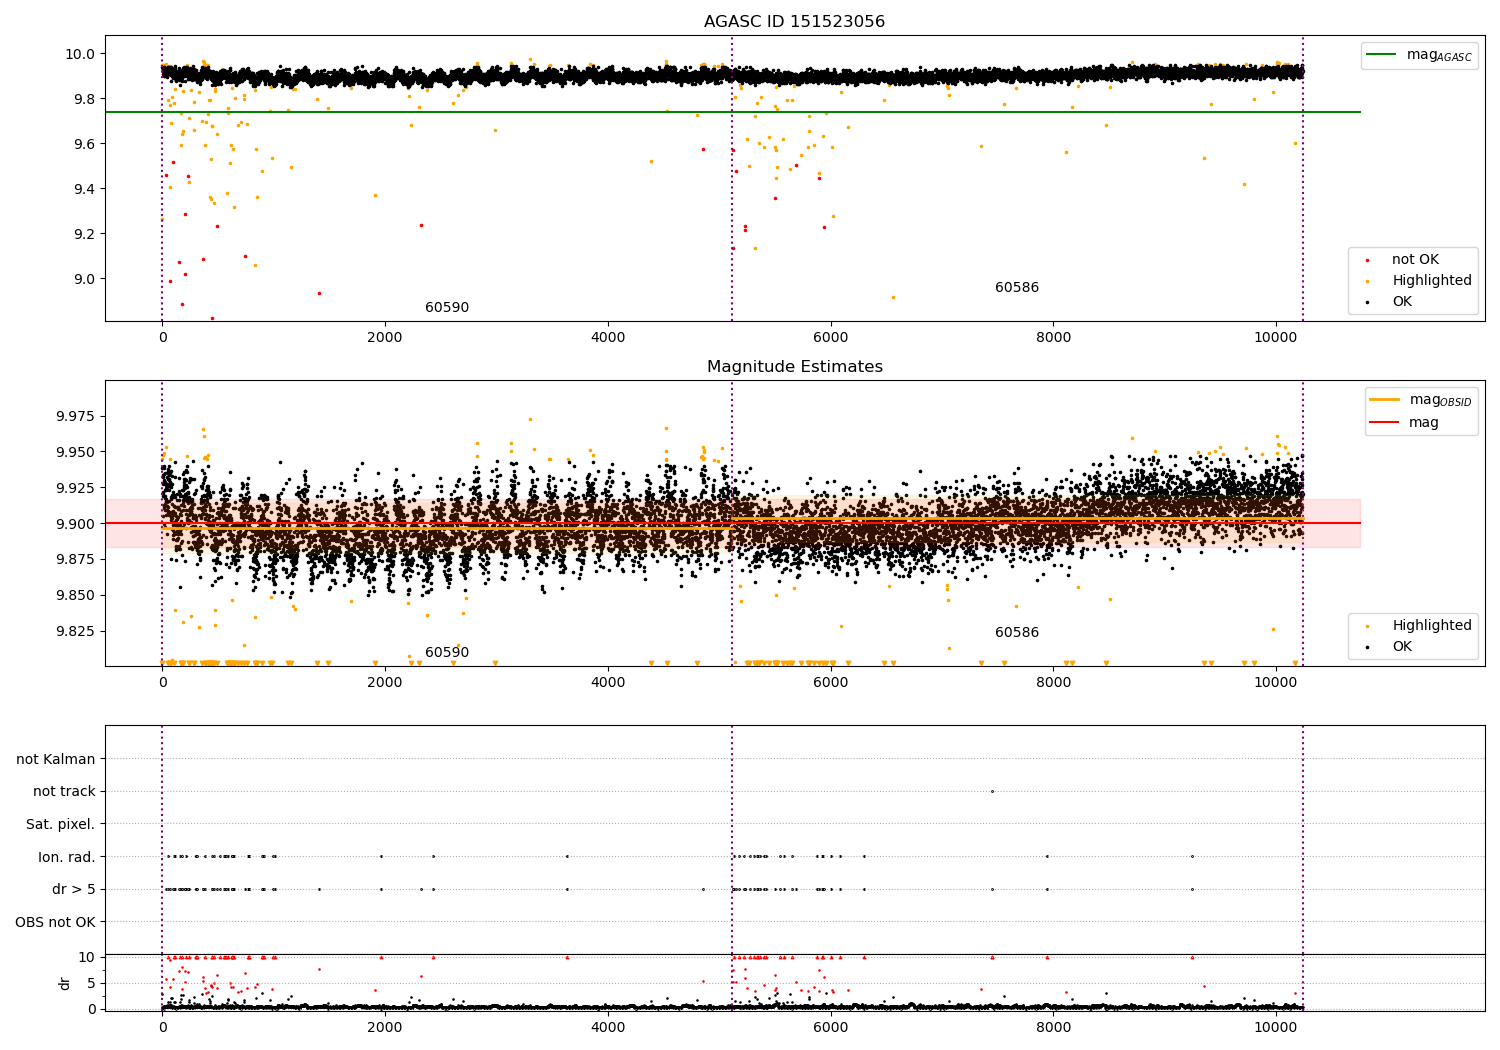
Task: Click the '9.975' y-axis tick label
Action: (76, 416)
